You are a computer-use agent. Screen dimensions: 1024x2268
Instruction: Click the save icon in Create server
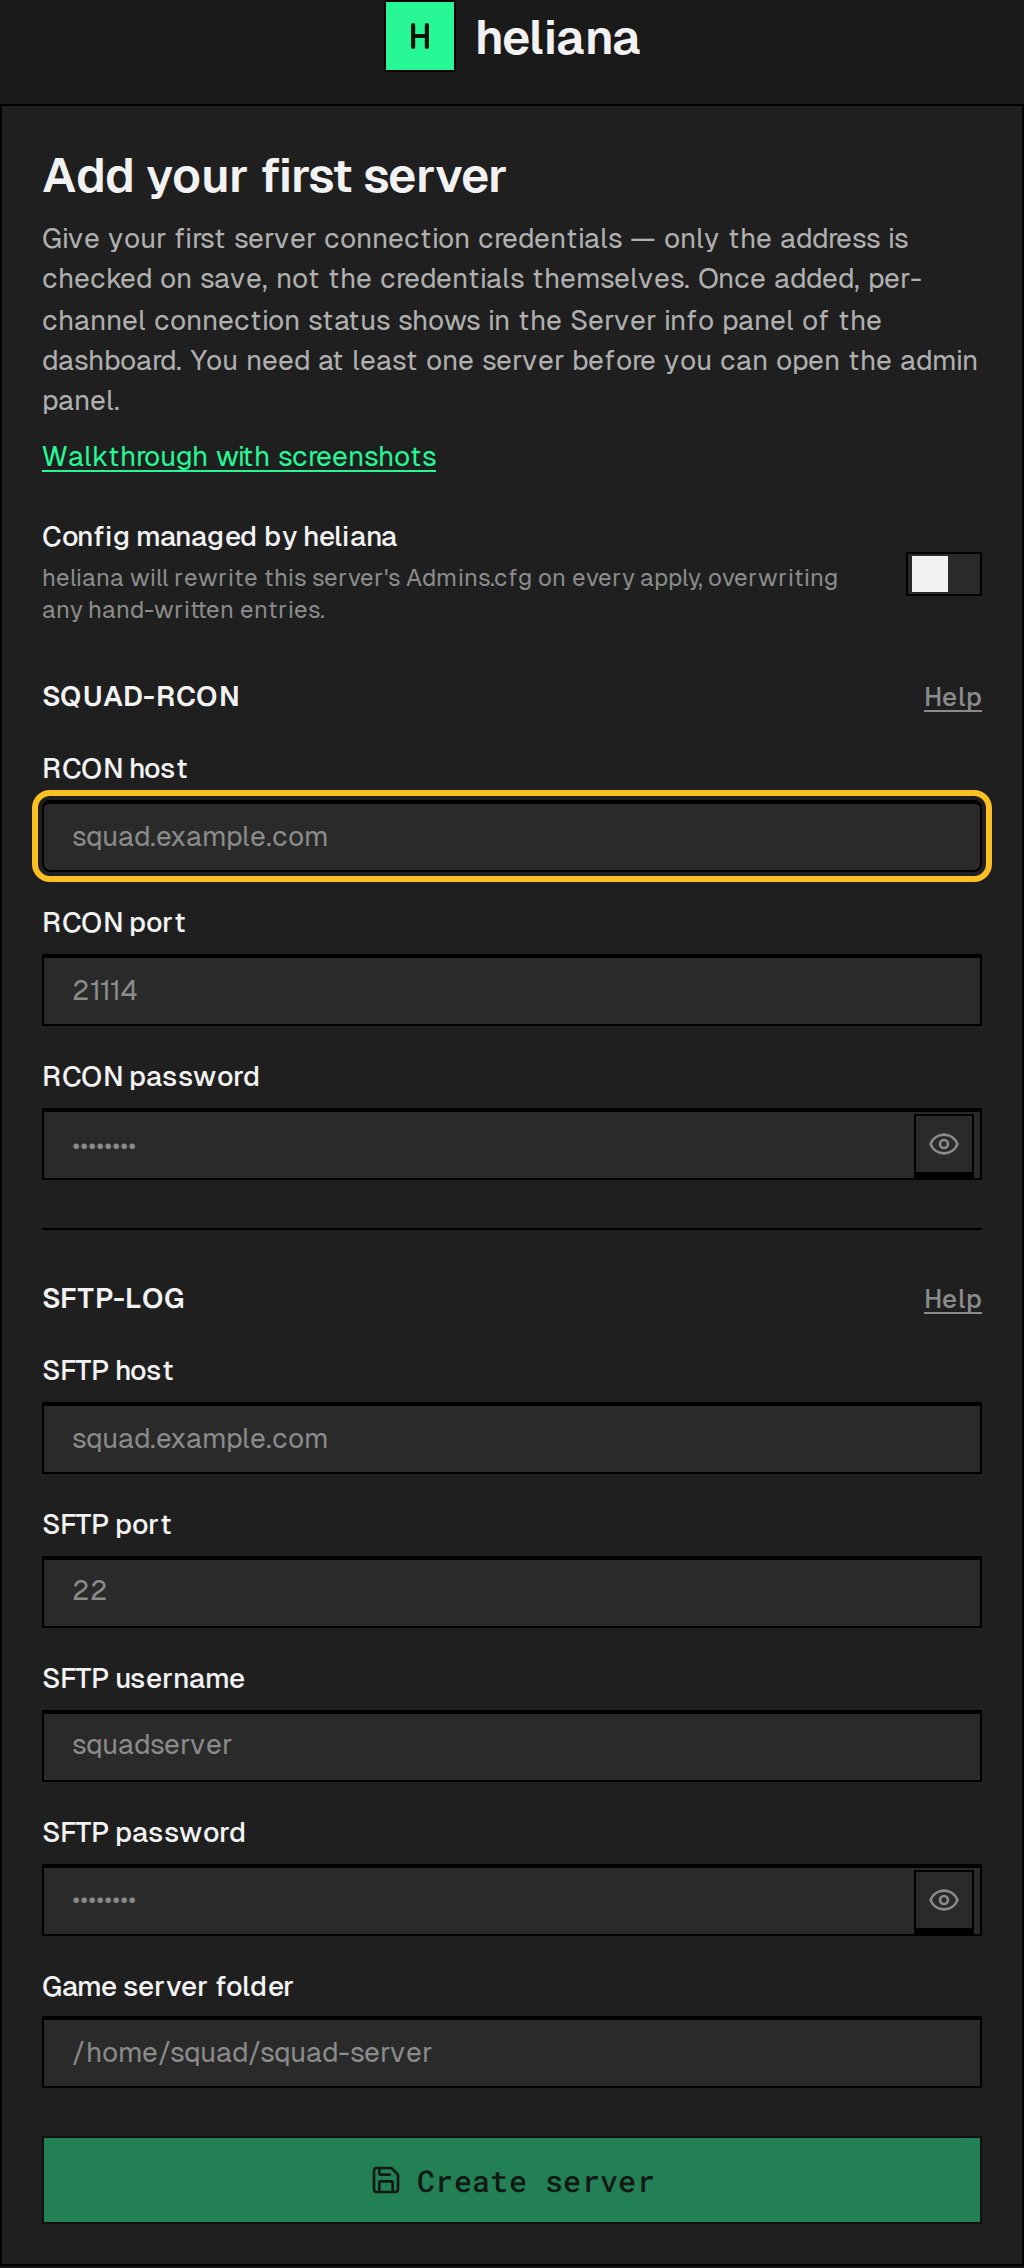(386, 2180)
